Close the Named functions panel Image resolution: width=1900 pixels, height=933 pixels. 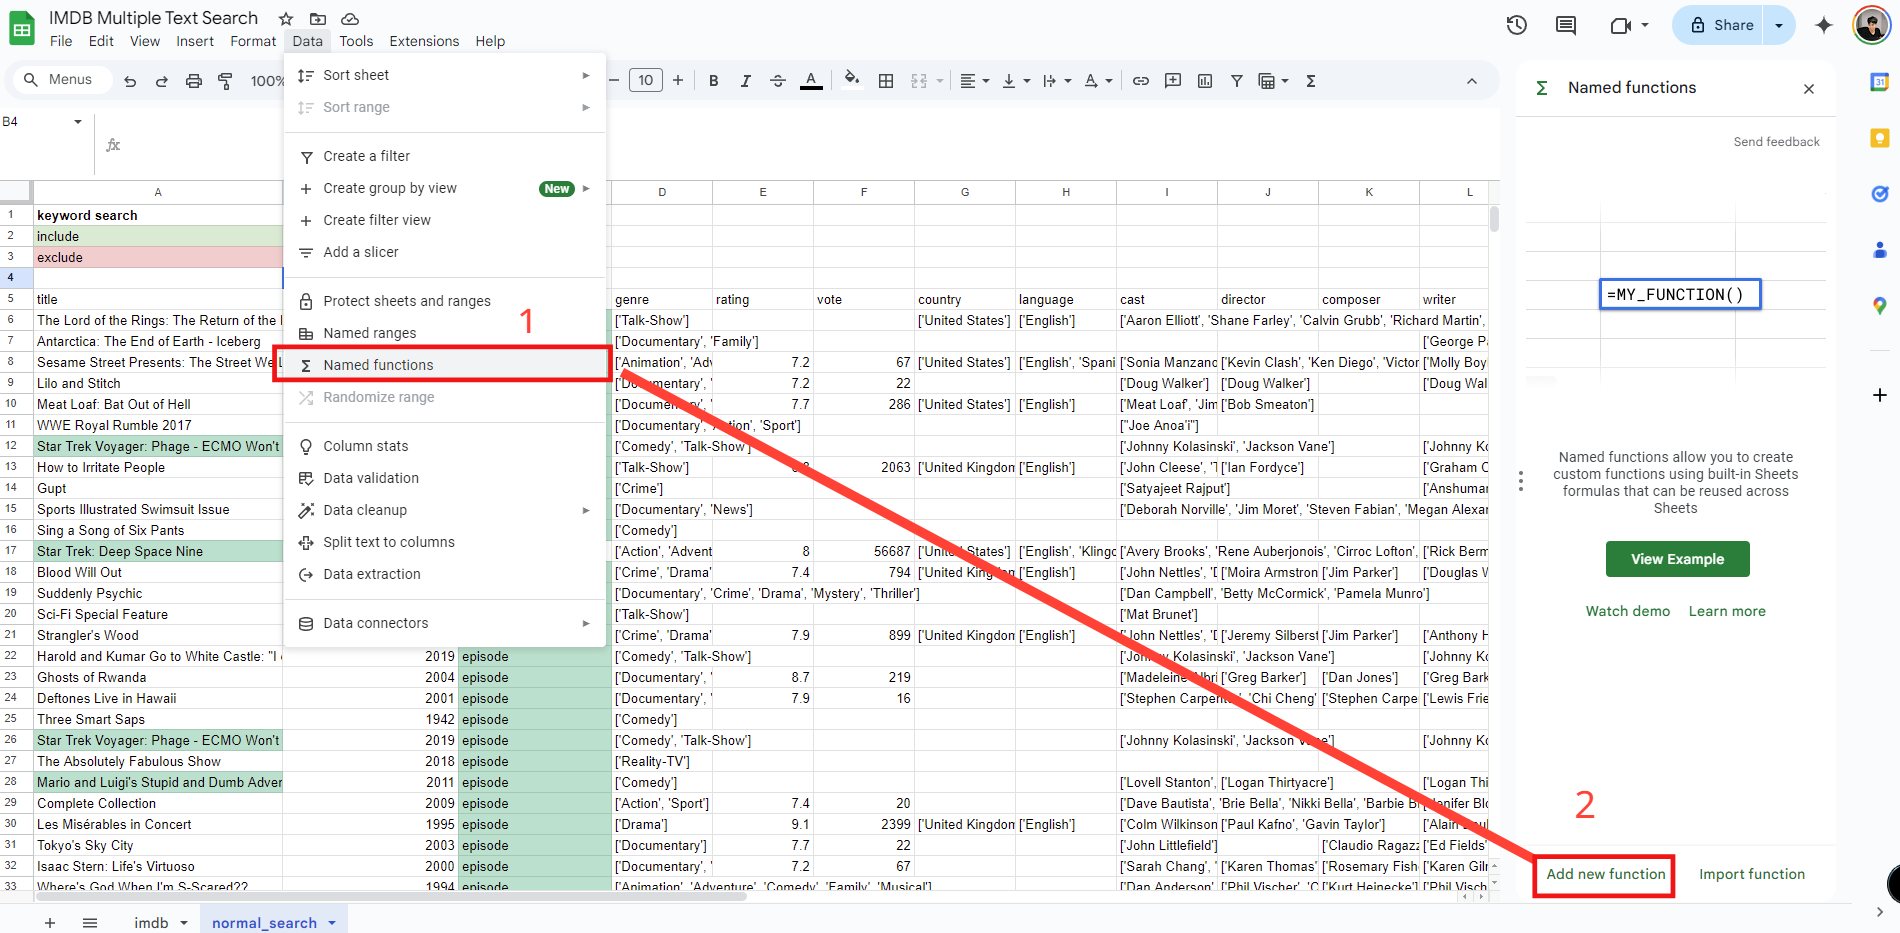(1809, 89)
